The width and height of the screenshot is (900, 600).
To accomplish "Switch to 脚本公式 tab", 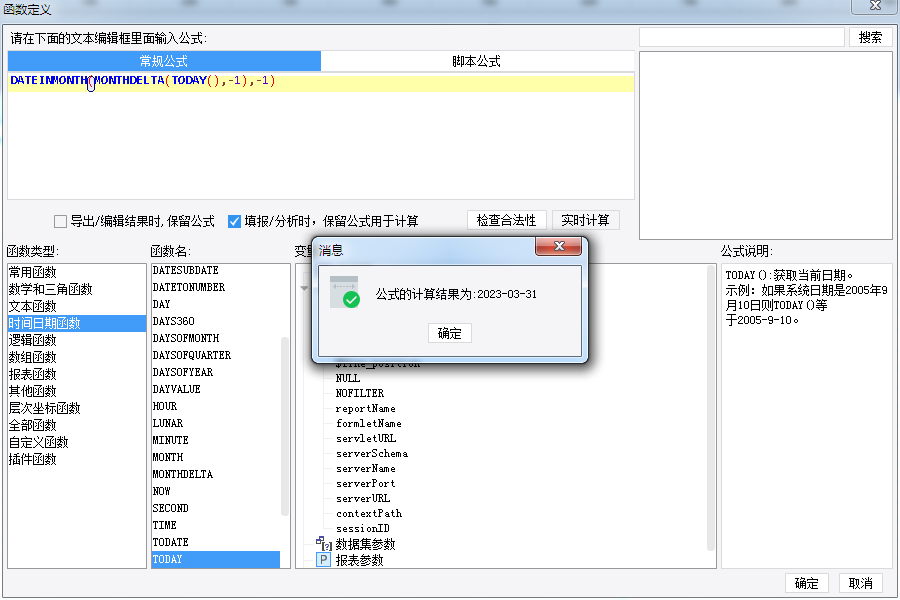I will pos(476,61).
